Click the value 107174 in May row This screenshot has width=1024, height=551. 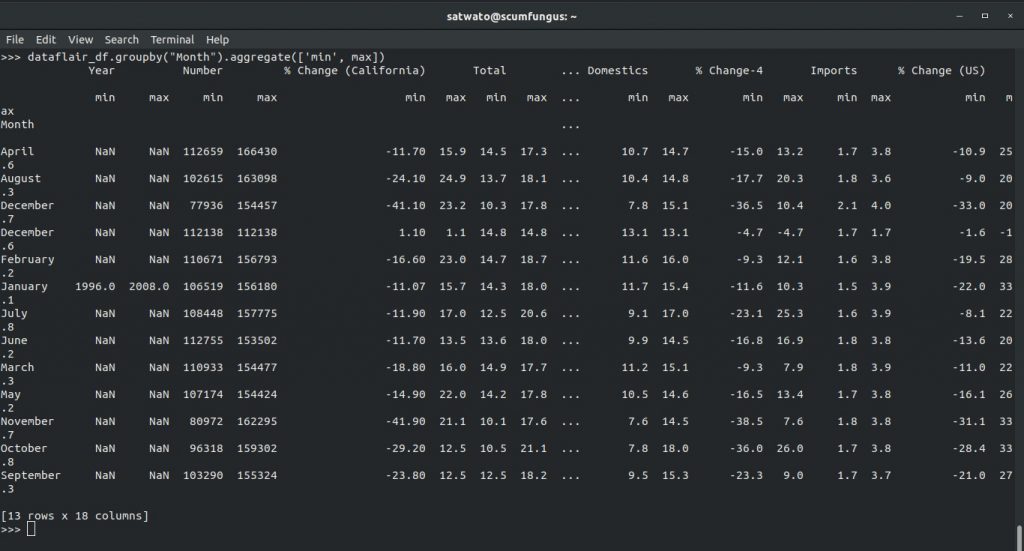[202, 394]
